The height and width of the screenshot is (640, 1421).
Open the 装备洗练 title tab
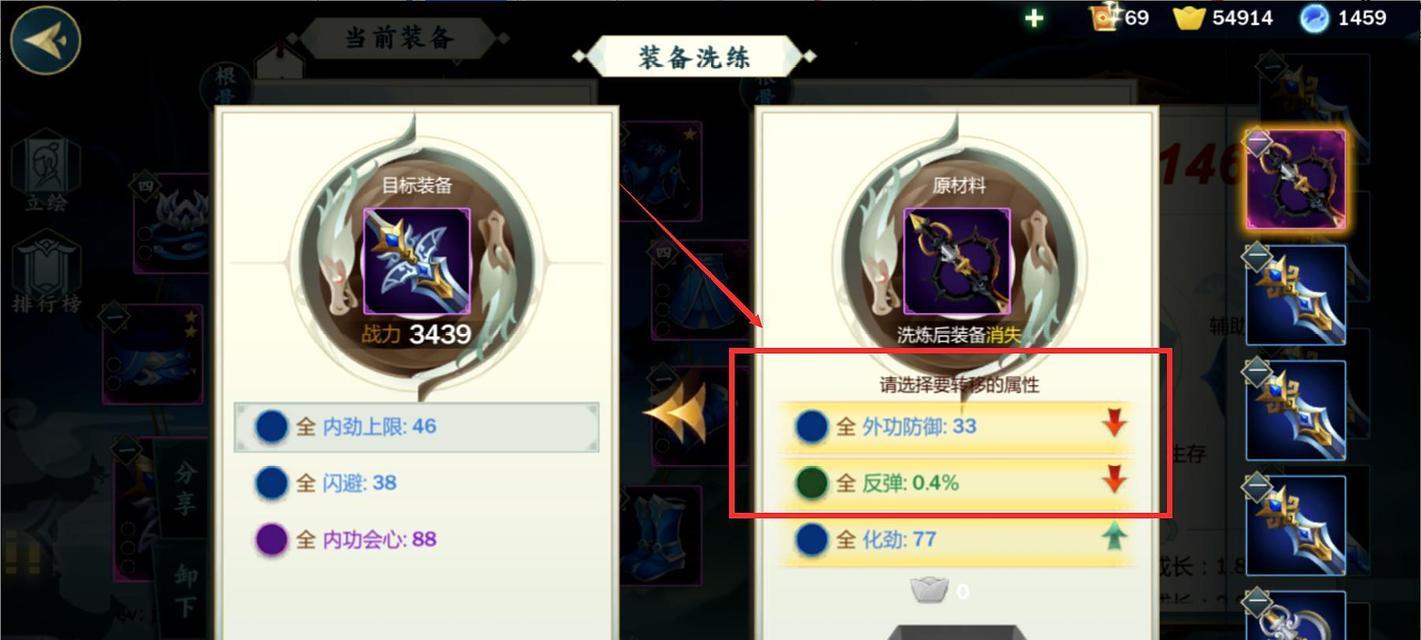(694, 57)
